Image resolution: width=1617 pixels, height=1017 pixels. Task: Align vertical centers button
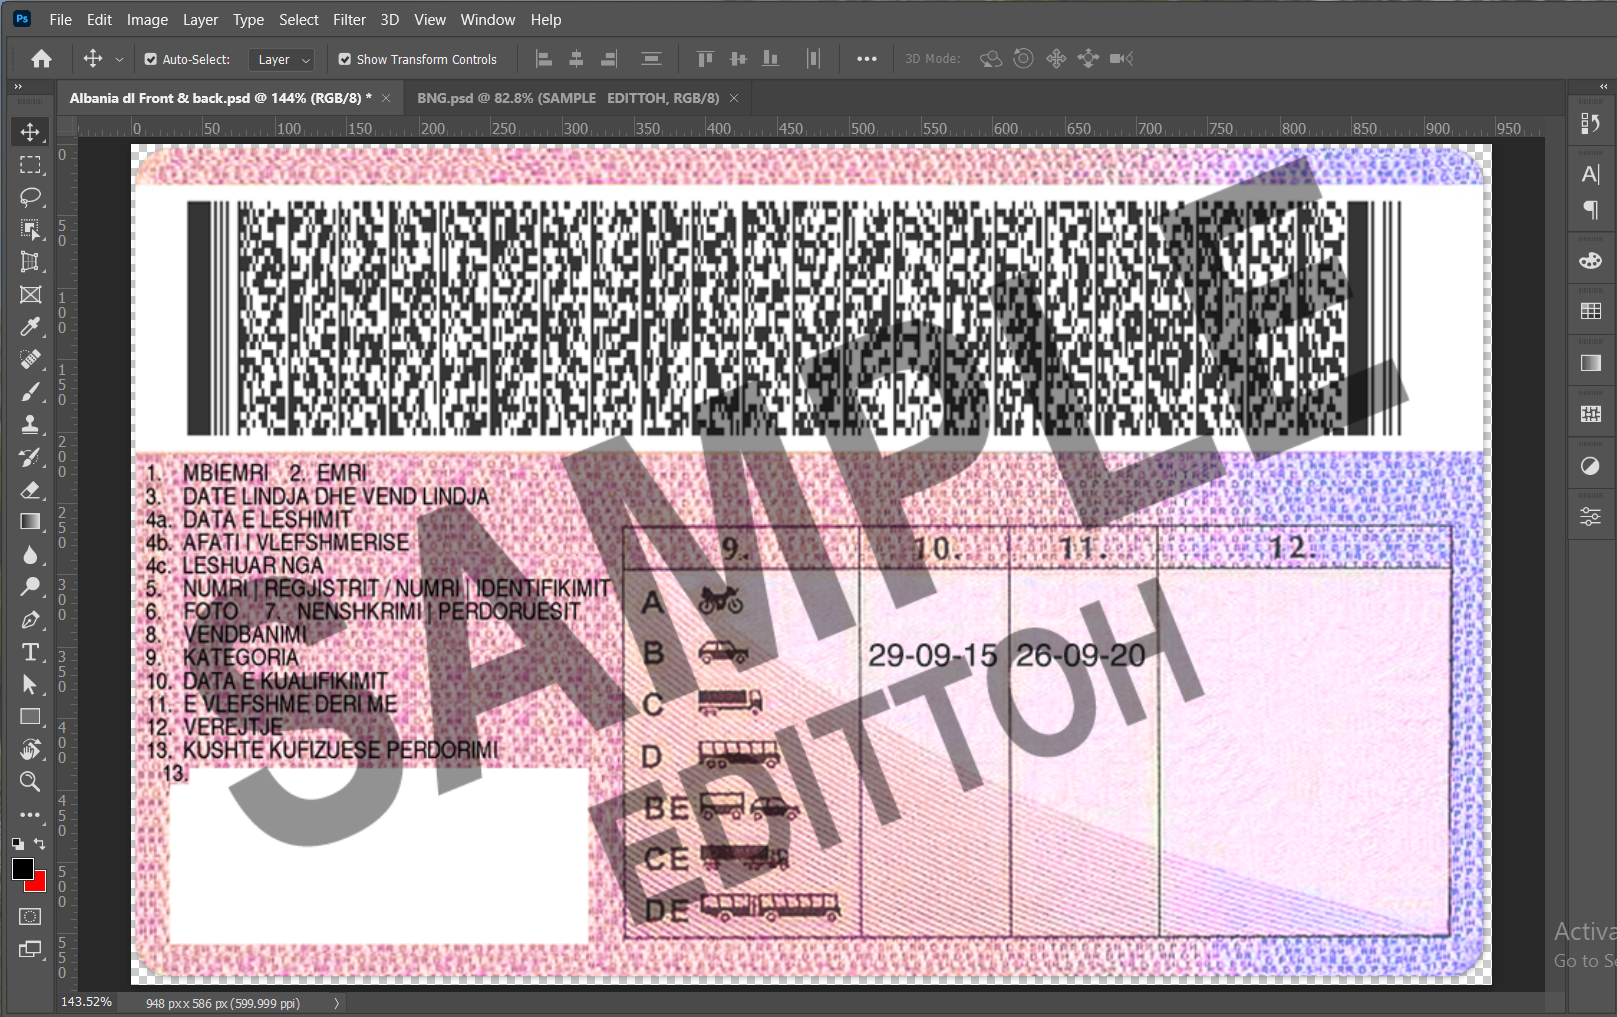coord(738,59)
